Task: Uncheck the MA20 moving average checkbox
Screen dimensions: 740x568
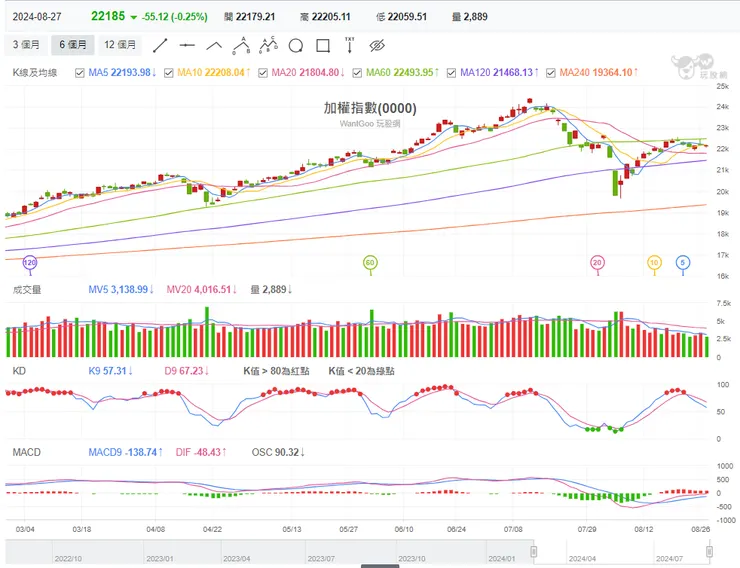Action: (x=264, y=73)
